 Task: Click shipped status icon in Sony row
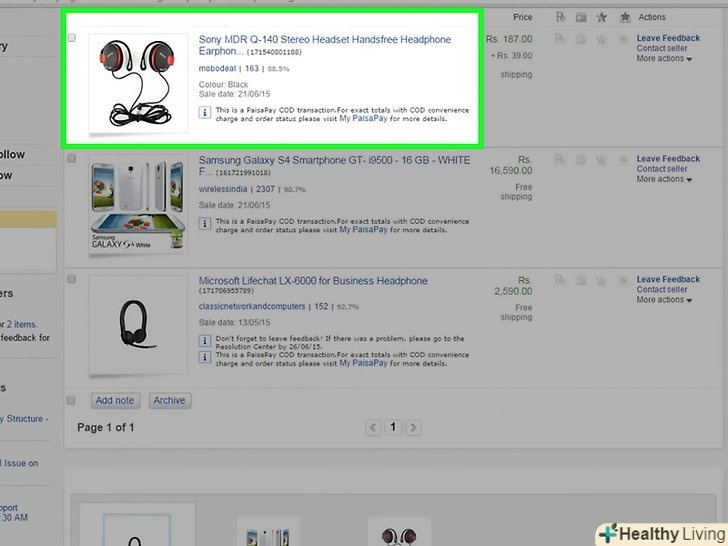581,39
